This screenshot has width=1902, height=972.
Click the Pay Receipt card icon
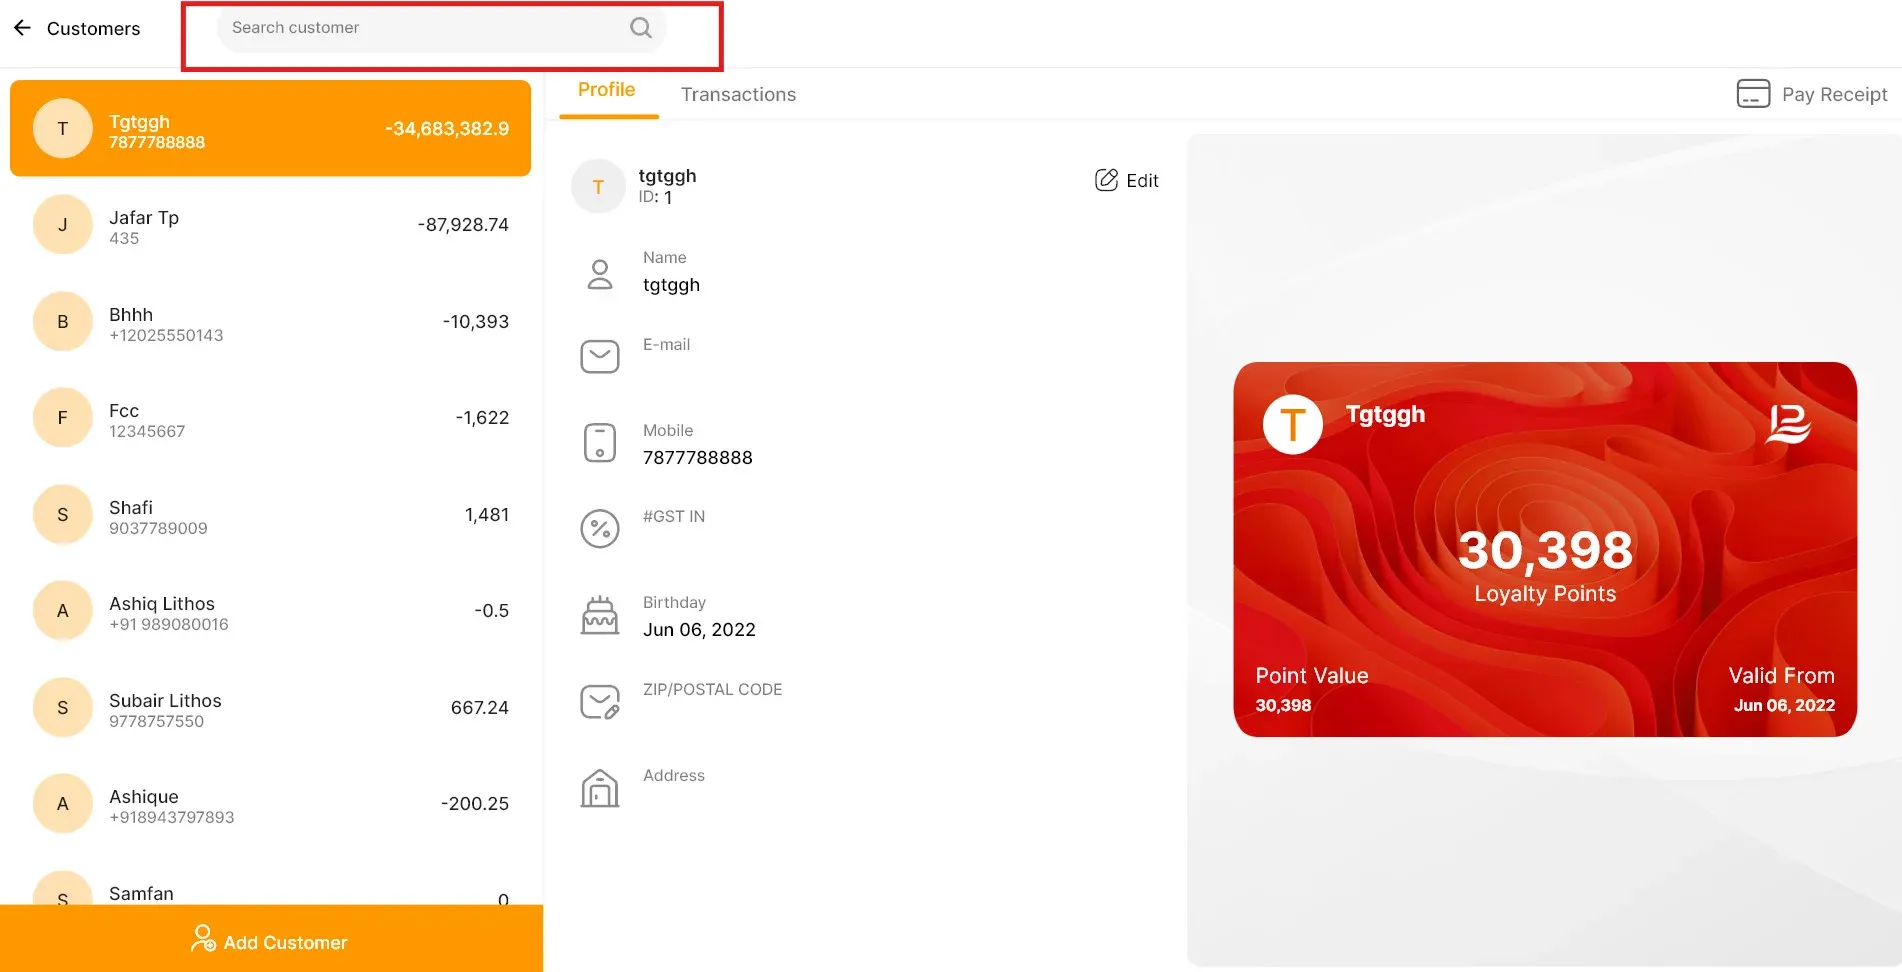click(1753, 94)
